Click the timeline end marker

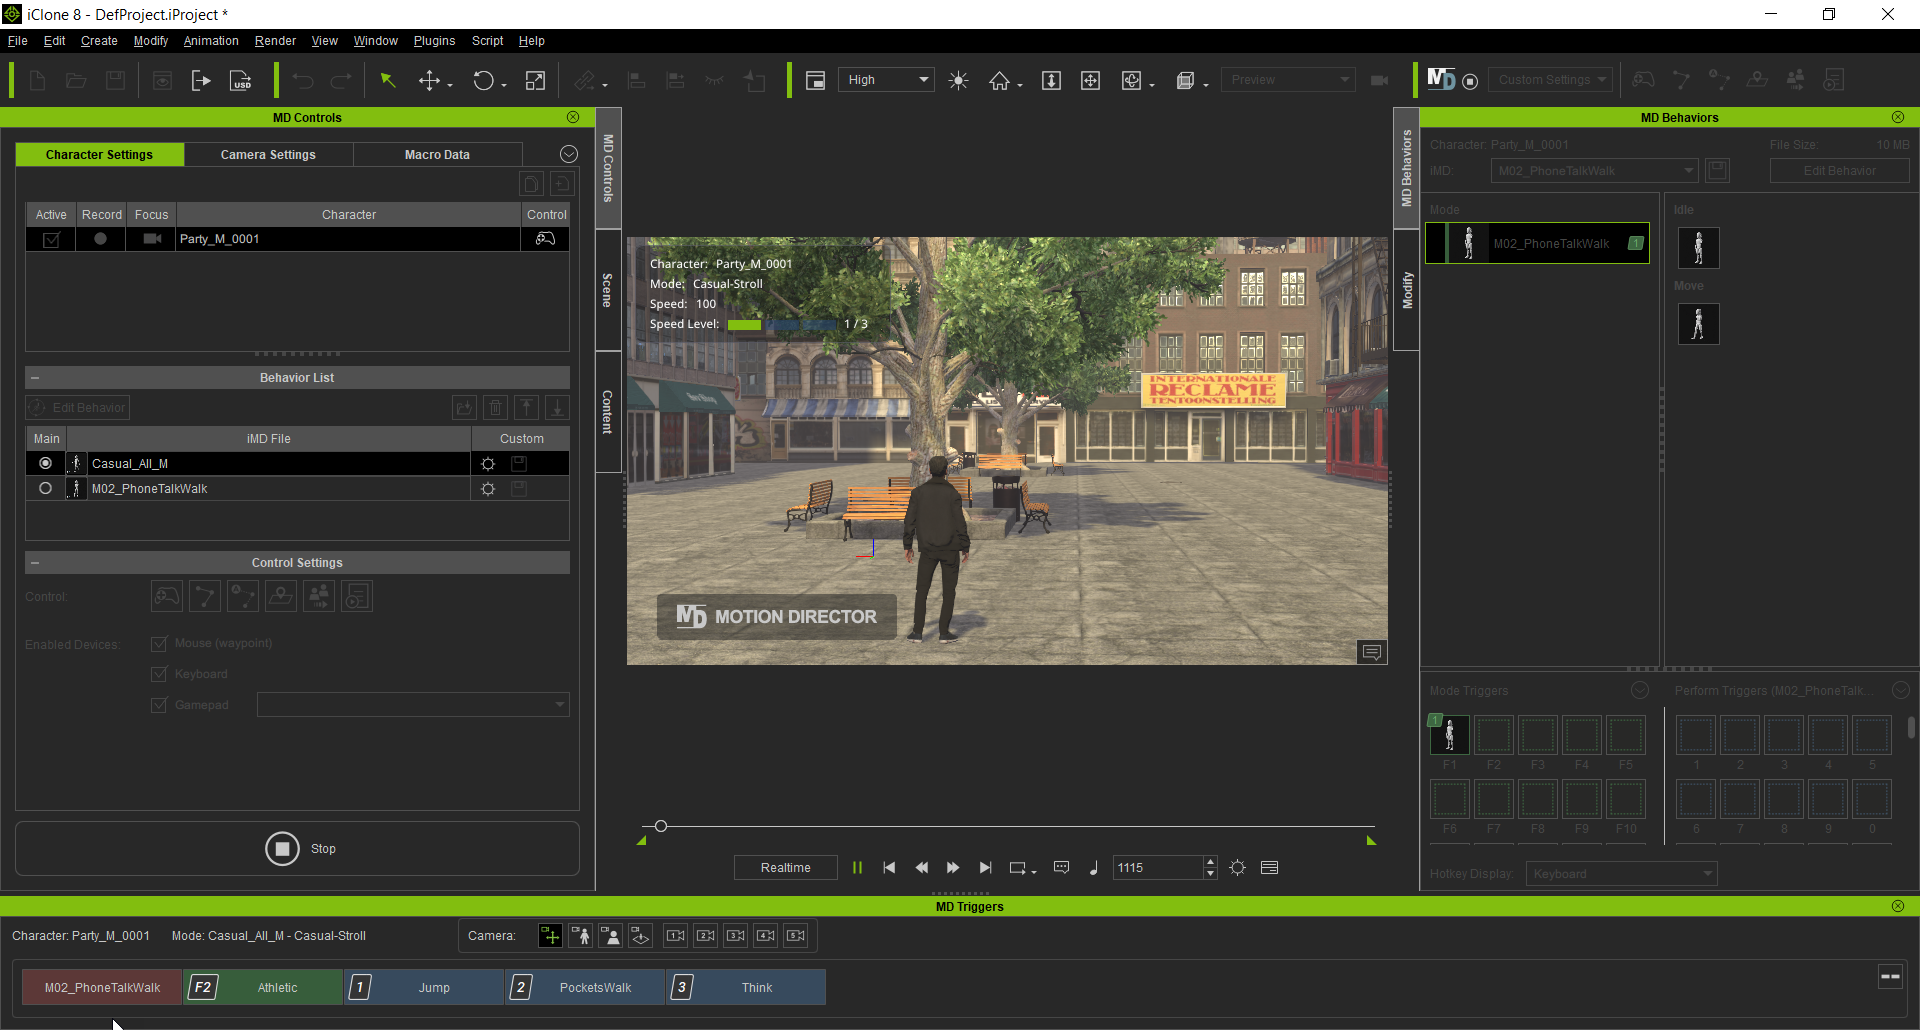tap(1371, 841)
